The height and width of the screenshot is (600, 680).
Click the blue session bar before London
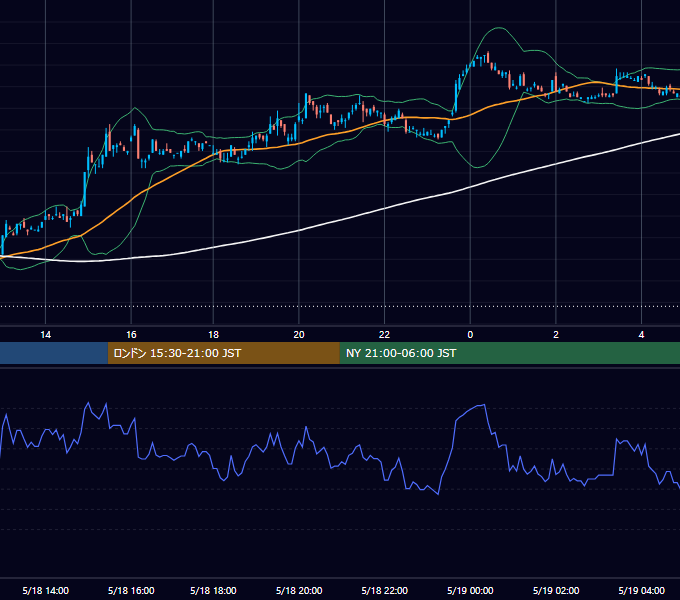[x=54, y=353]
